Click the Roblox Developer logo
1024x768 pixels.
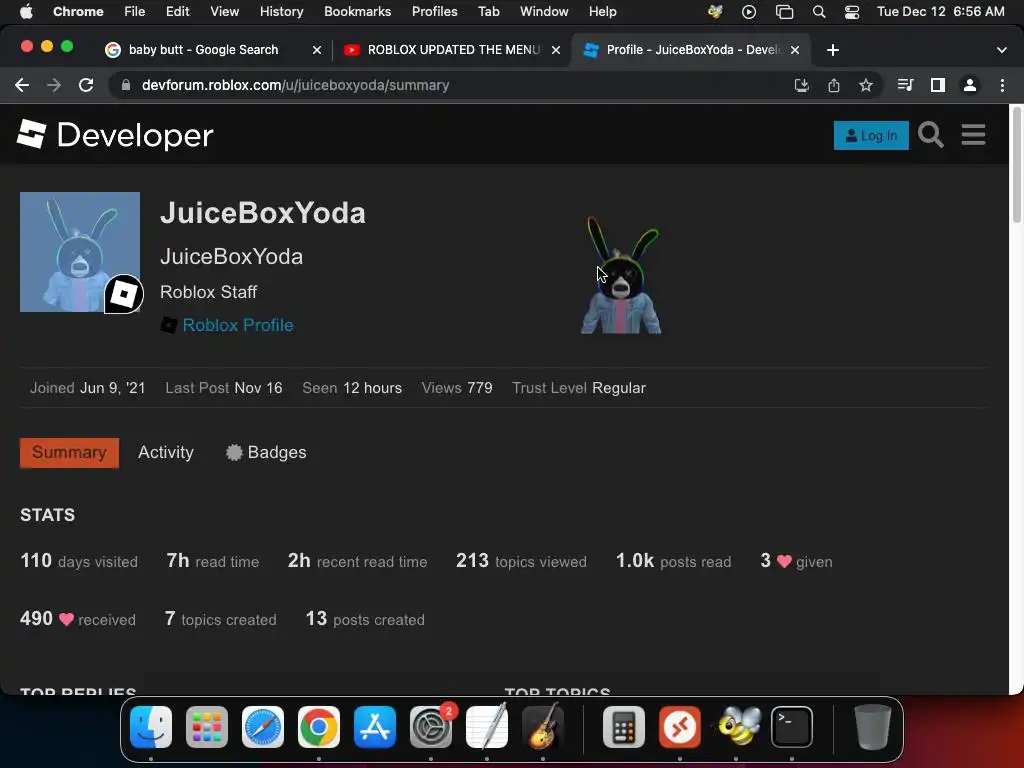click(x=115, y=135)
